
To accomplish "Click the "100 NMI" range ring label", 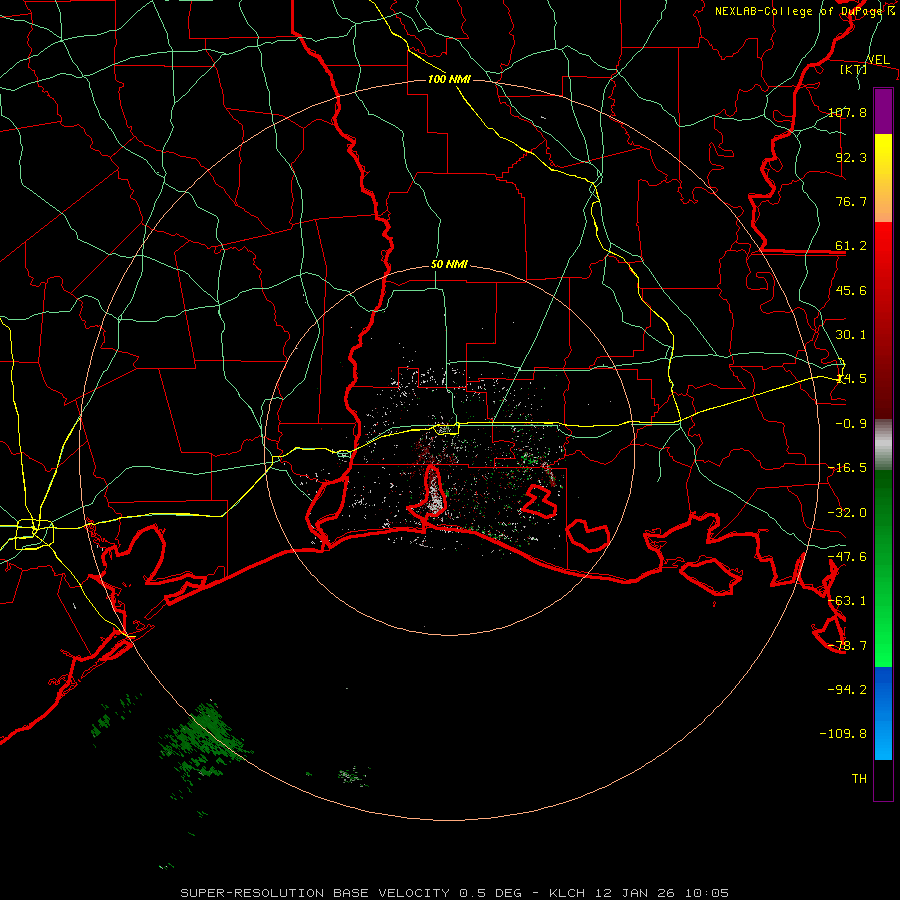I will [449, 79].
